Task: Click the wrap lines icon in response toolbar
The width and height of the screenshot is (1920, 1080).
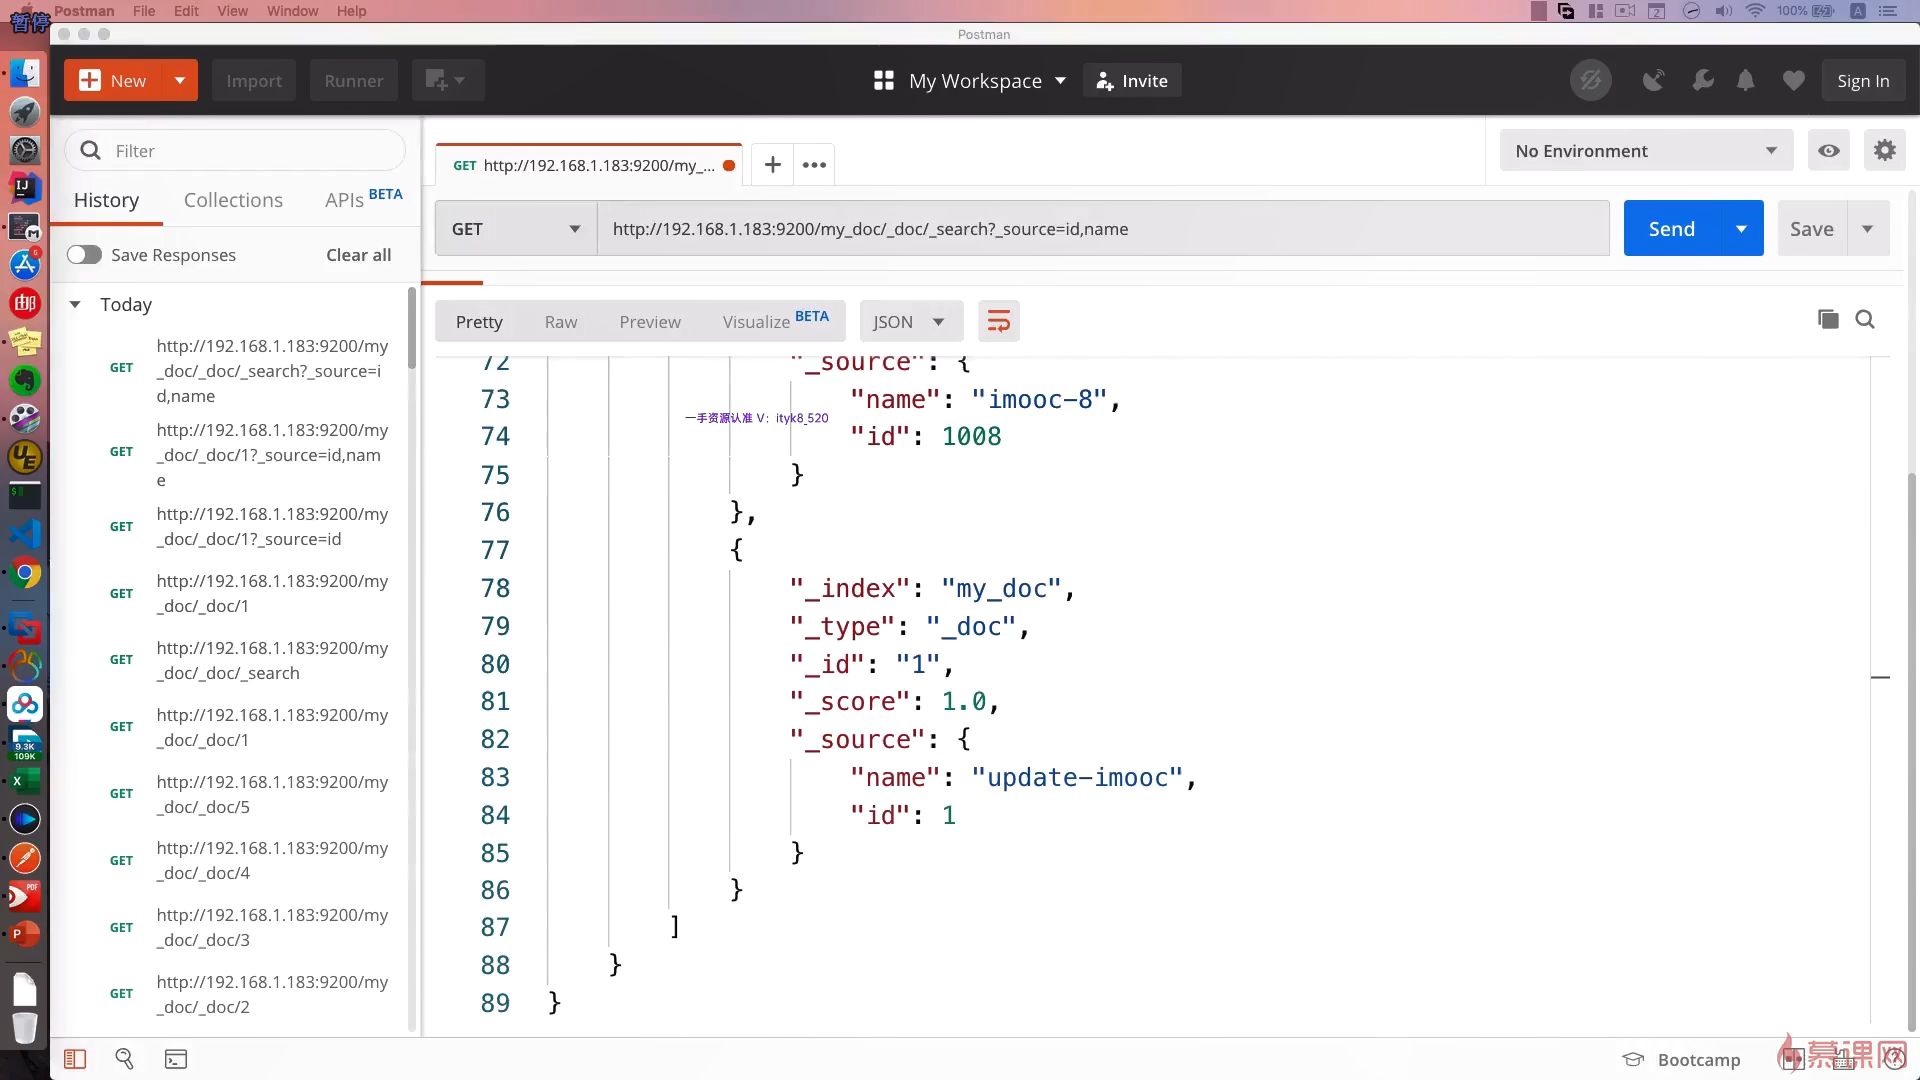Action: 998,321
